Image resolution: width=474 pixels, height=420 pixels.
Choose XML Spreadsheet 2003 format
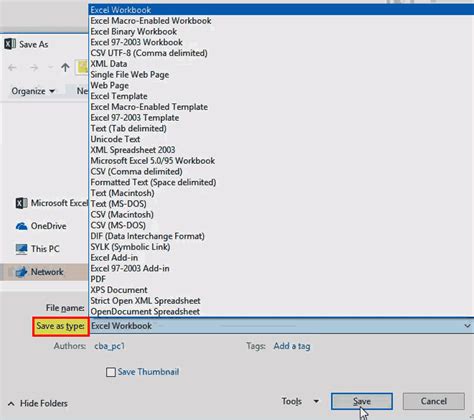coord(281,150)
